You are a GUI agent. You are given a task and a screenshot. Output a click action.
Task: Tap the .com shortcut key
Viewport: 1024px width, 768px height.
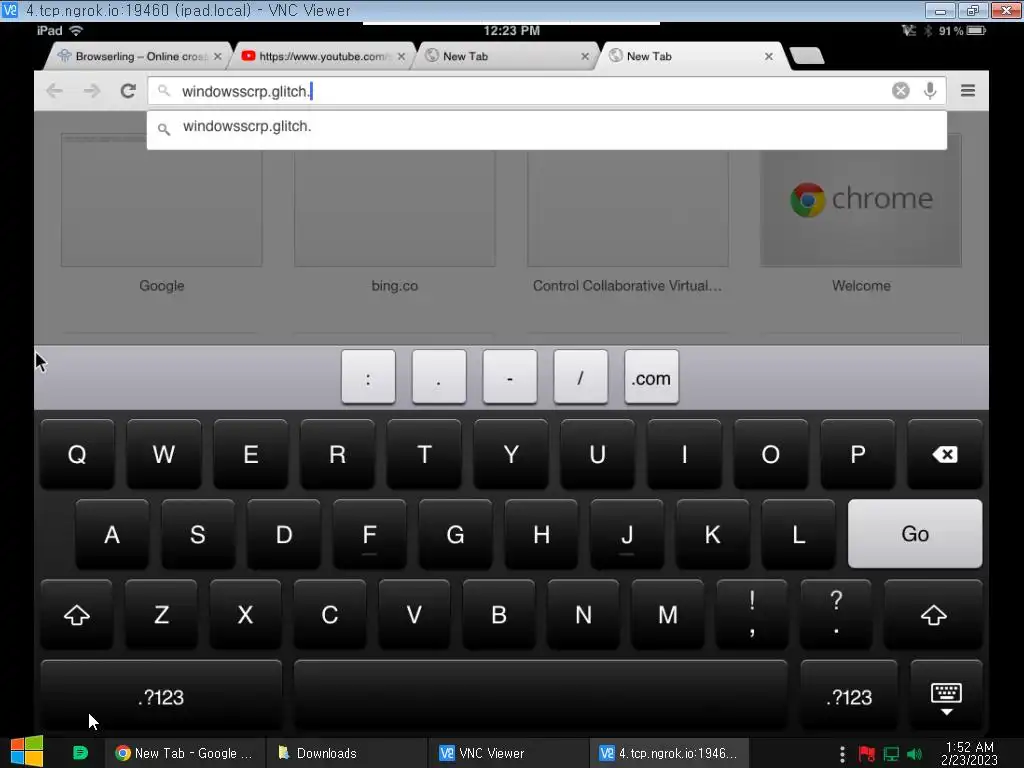click(652, 377)
